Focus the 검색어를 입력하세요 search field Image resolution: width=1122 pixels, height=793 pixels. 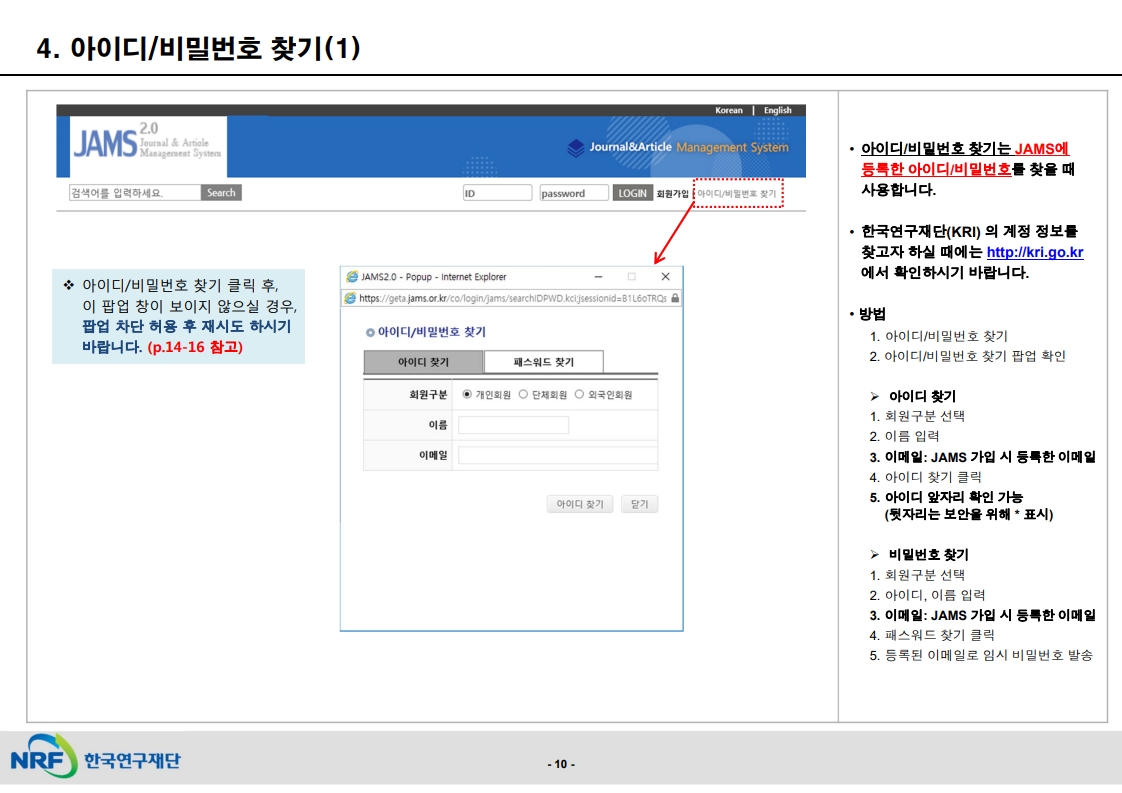[135, 193]
